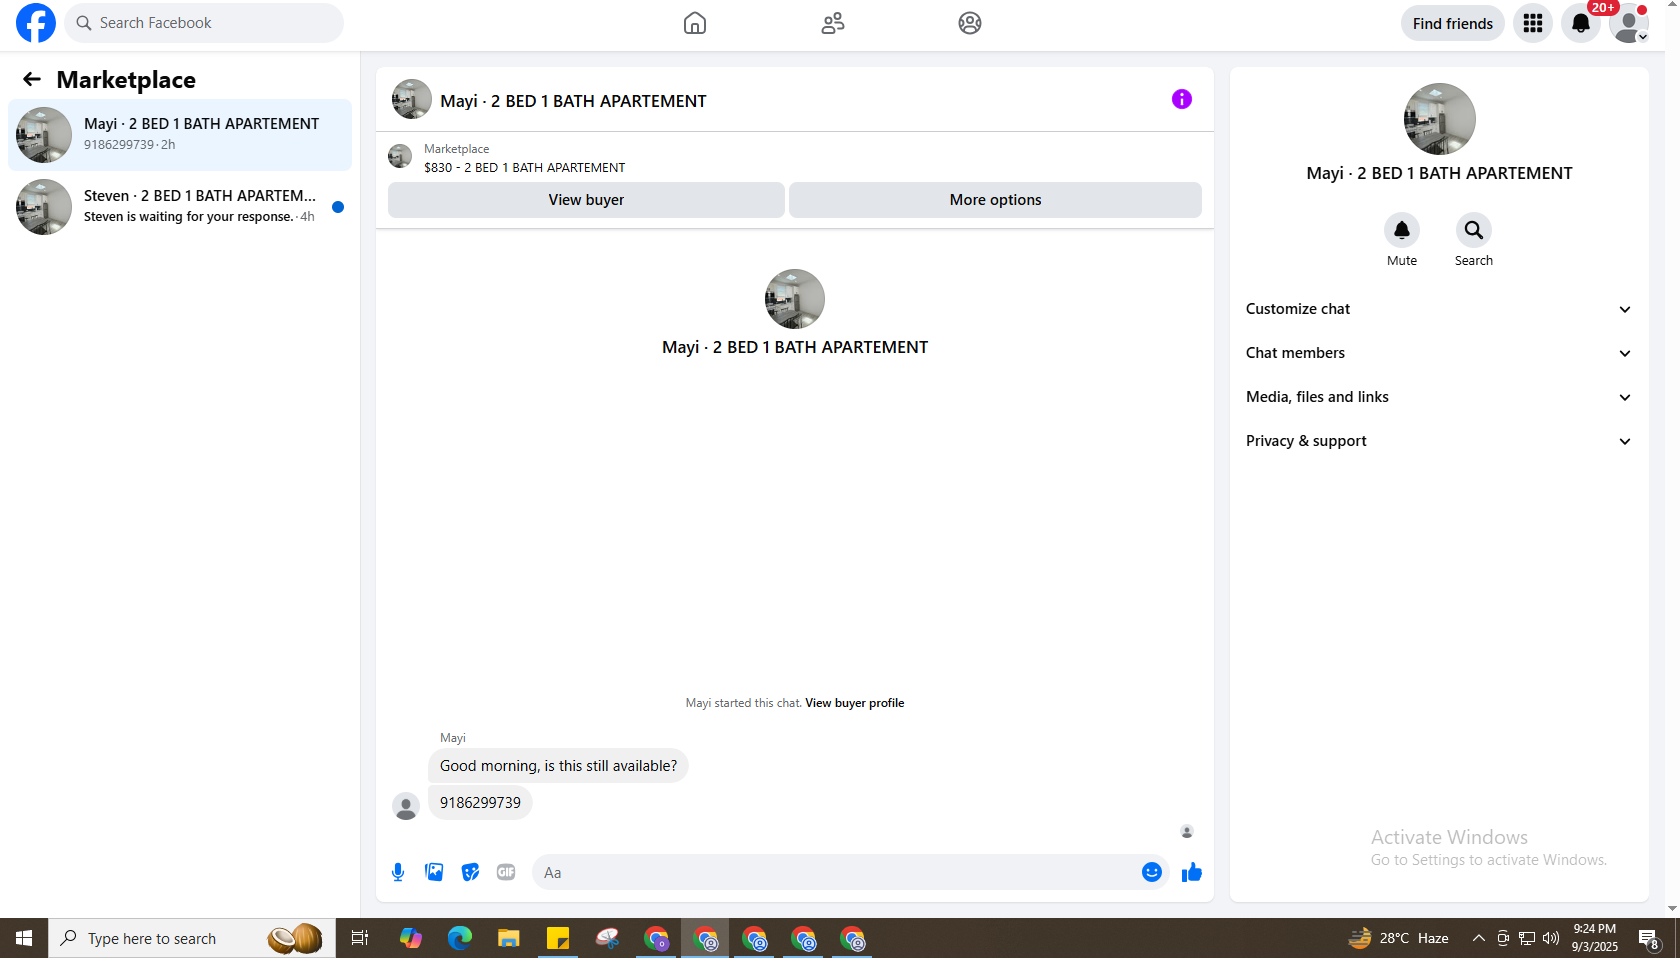Open the Copilot icon in the taskbar
The height and width of the screenshot is (958, 1680).
[410, 938]
